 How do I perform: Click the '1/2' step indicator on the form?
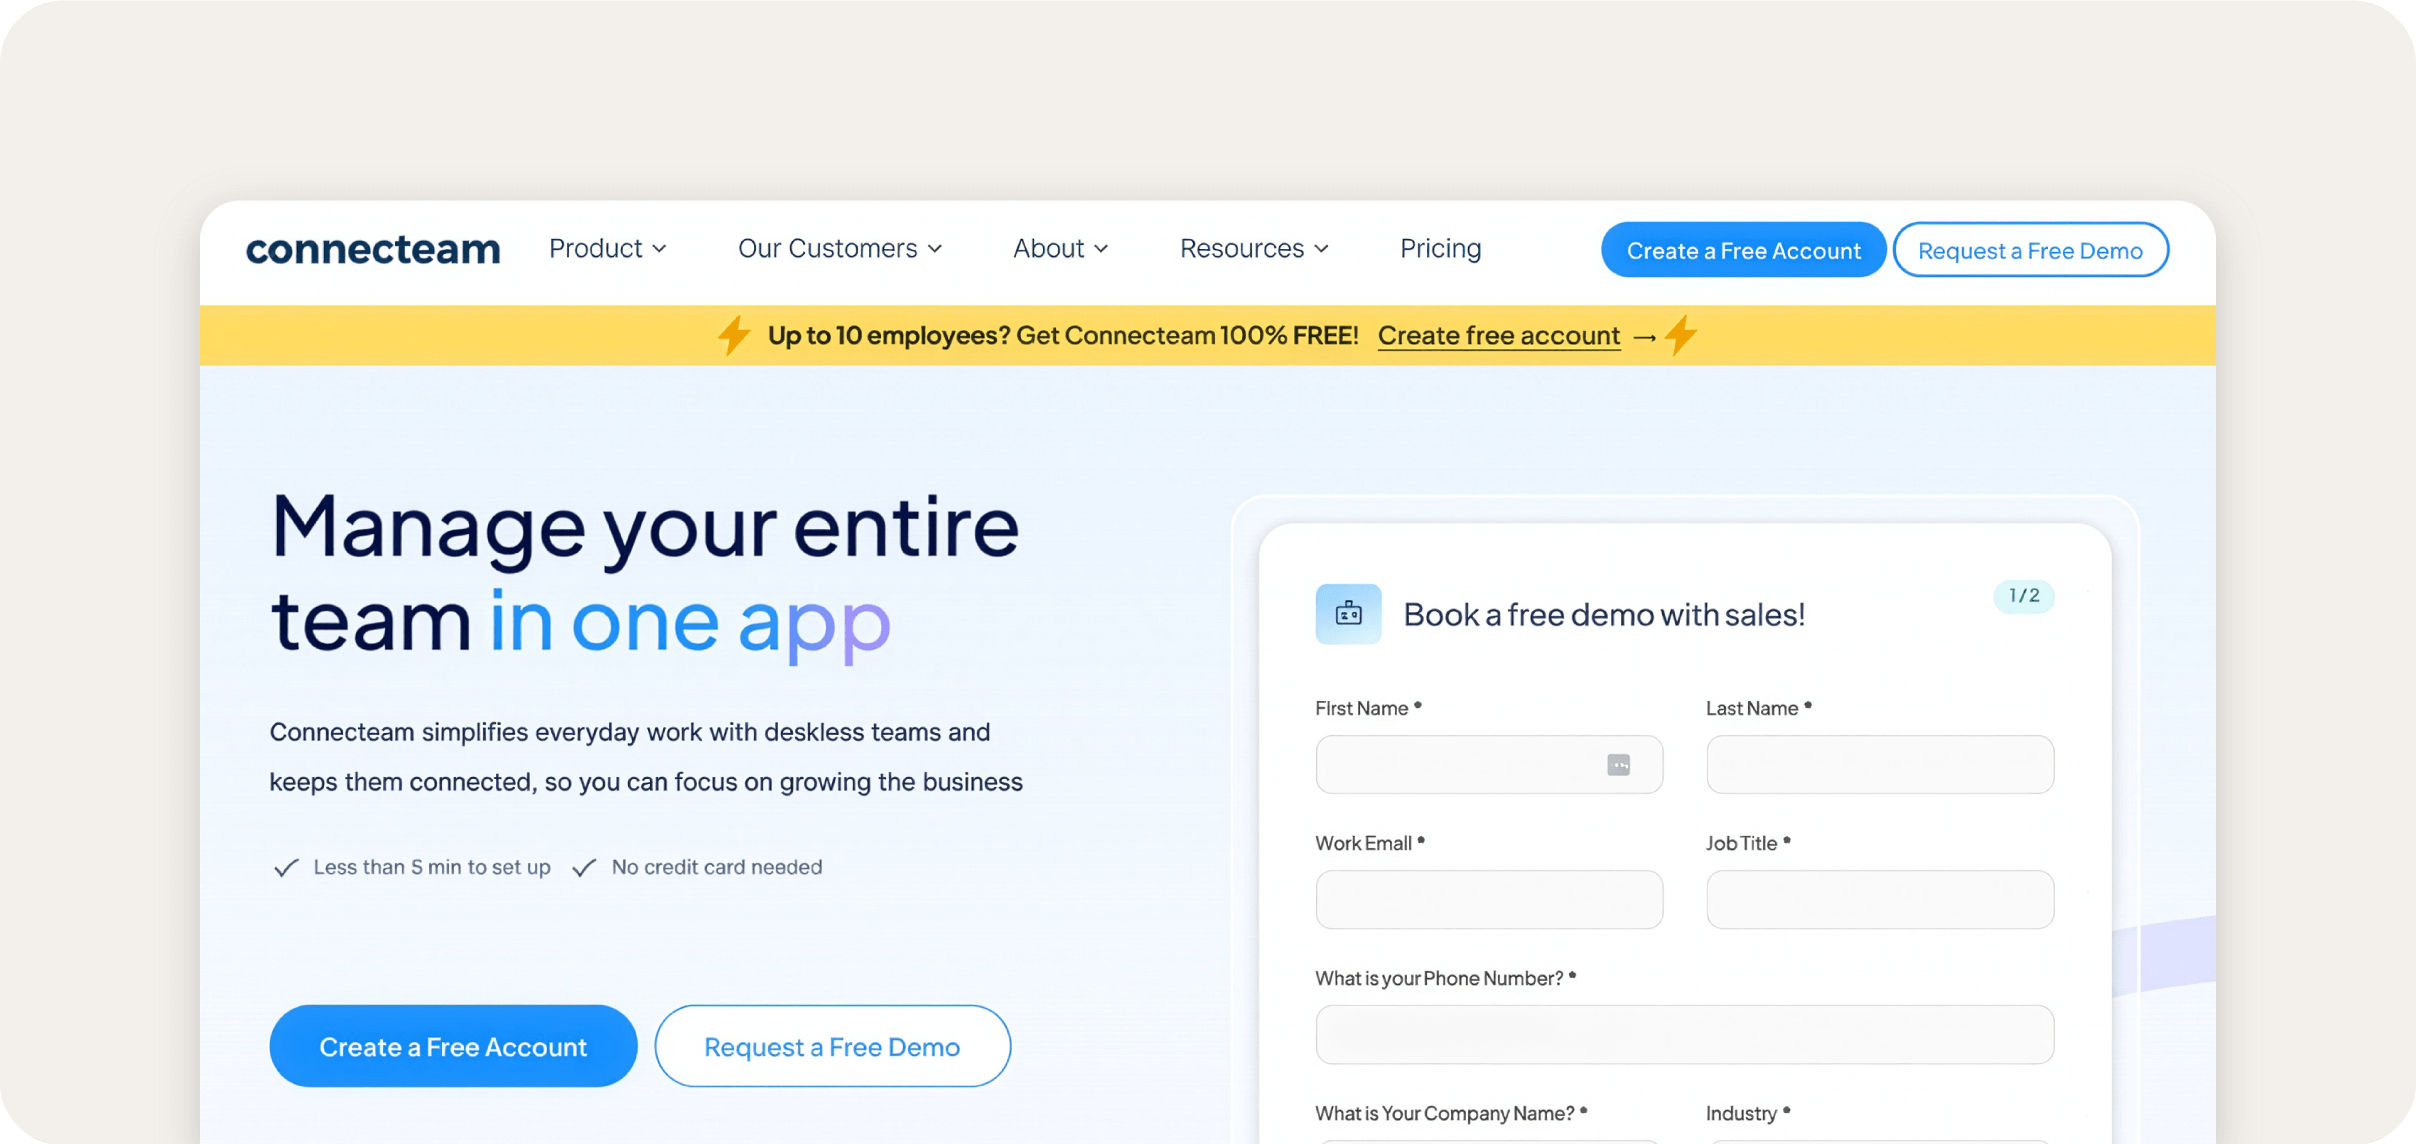click(x=2023, y=596)
